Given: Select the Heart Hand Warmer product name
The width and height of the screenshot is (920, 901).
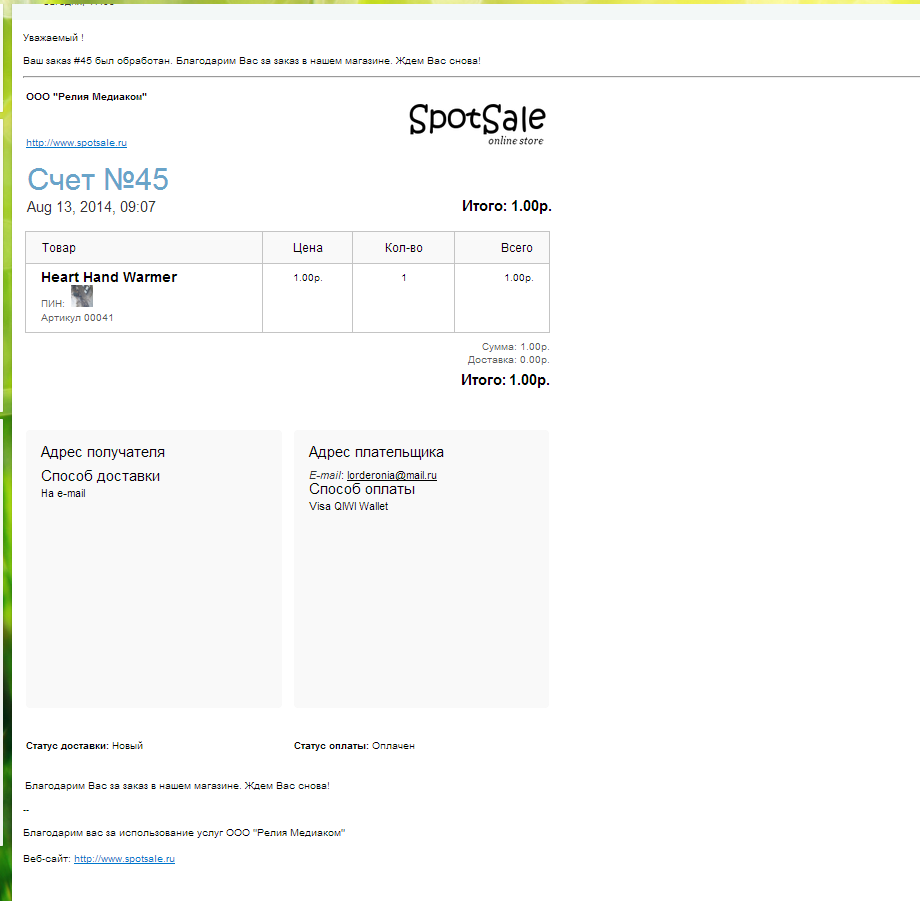Looking at the screenshot, I should coord(109,277).
